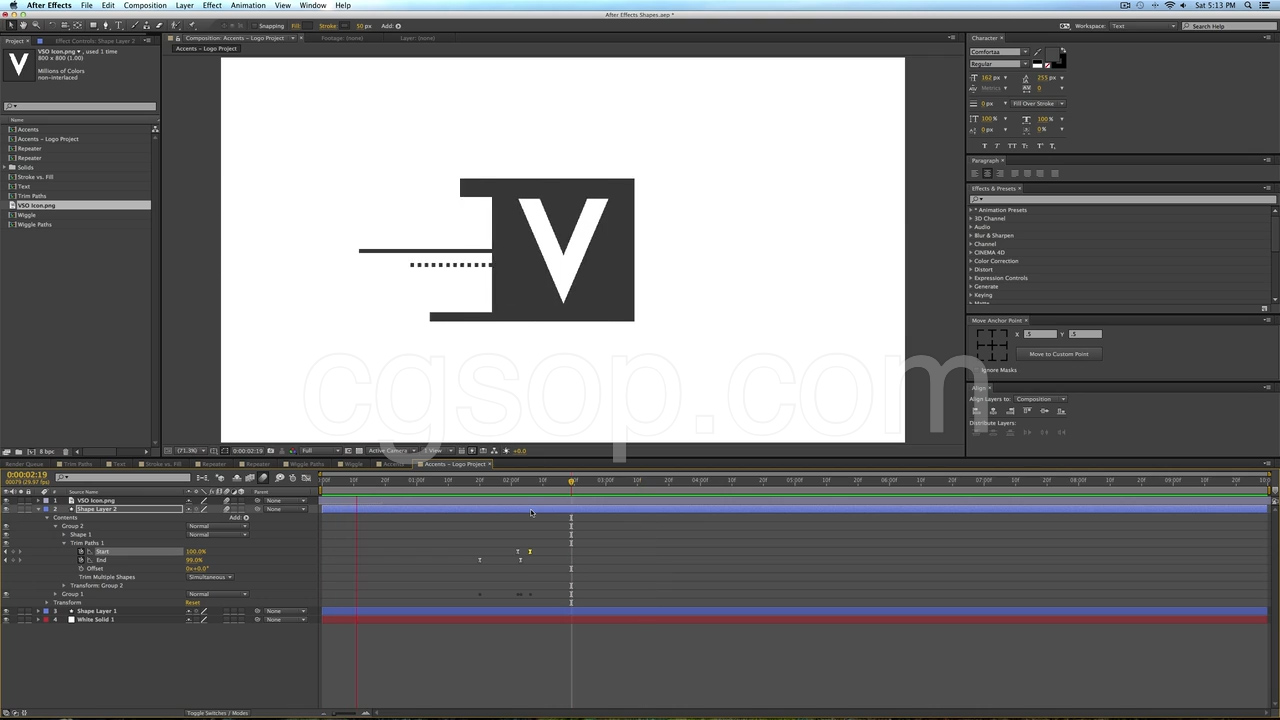
Task: Click Add button in Contents row
Action: point(246,518)
